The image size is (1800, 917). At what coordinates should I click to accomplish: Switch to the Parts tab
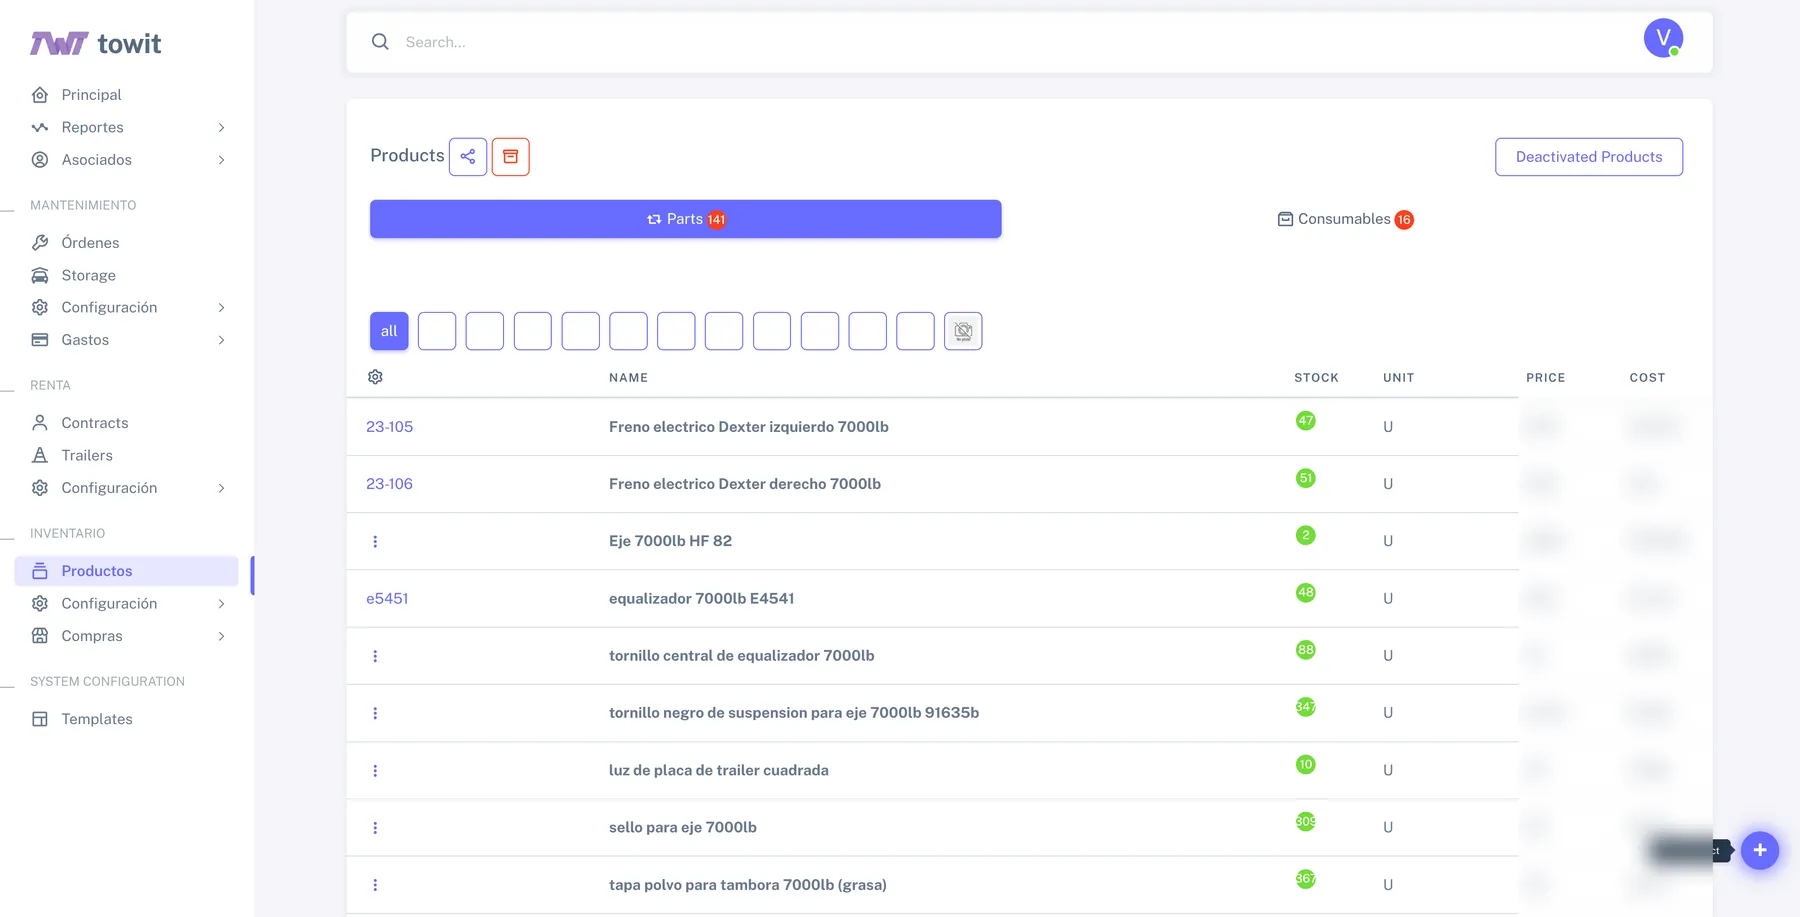685,219
